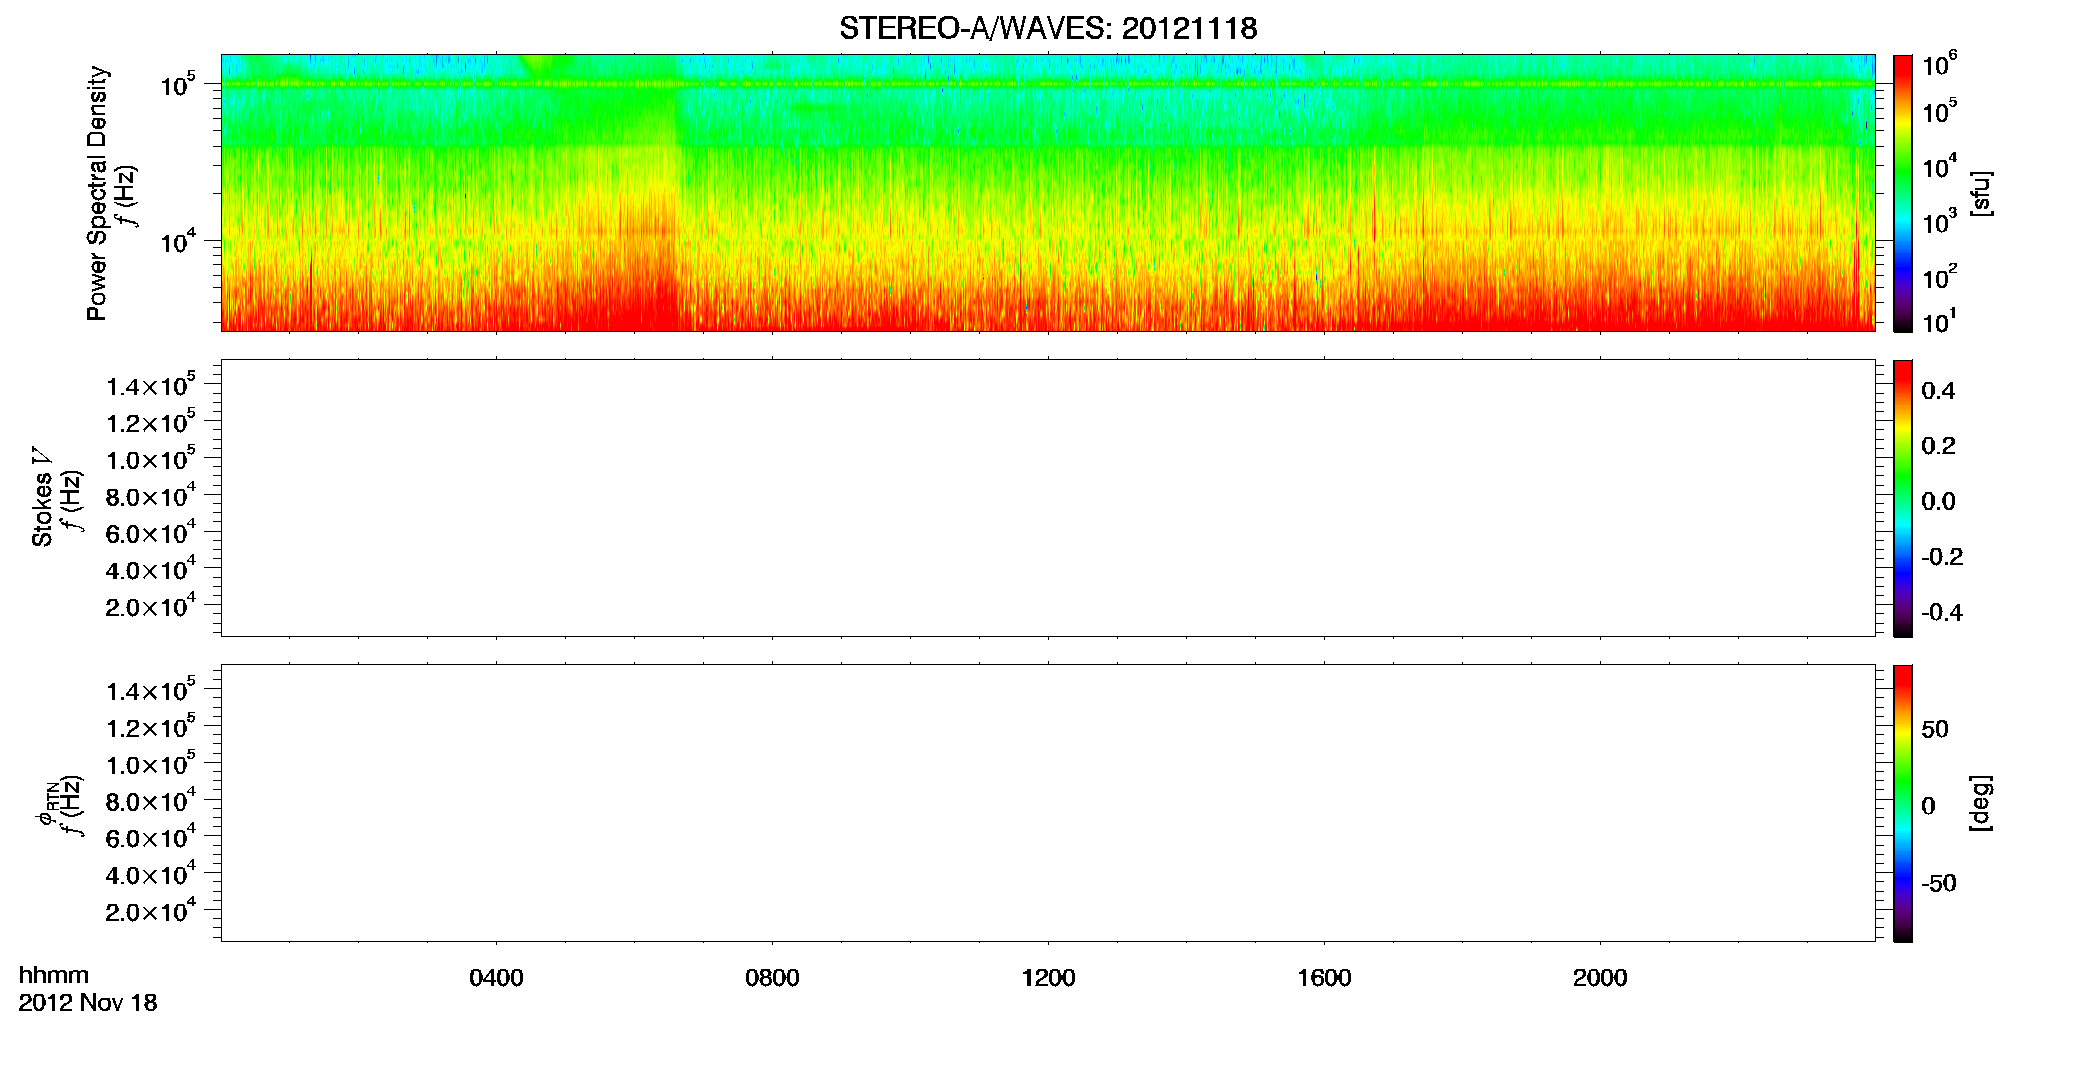Click the "[deg]" color bar unit label
2096x1080 pixels.
tap(1981, 803)
